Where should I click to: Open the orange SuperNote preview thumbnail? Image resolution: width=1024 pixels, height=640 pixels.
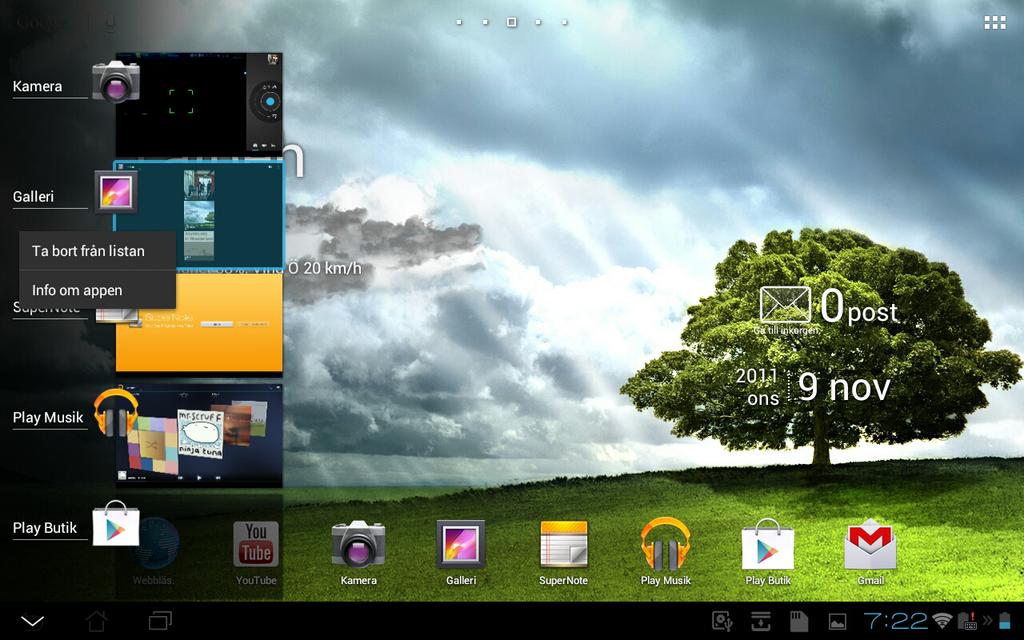(x=199, y=325)
